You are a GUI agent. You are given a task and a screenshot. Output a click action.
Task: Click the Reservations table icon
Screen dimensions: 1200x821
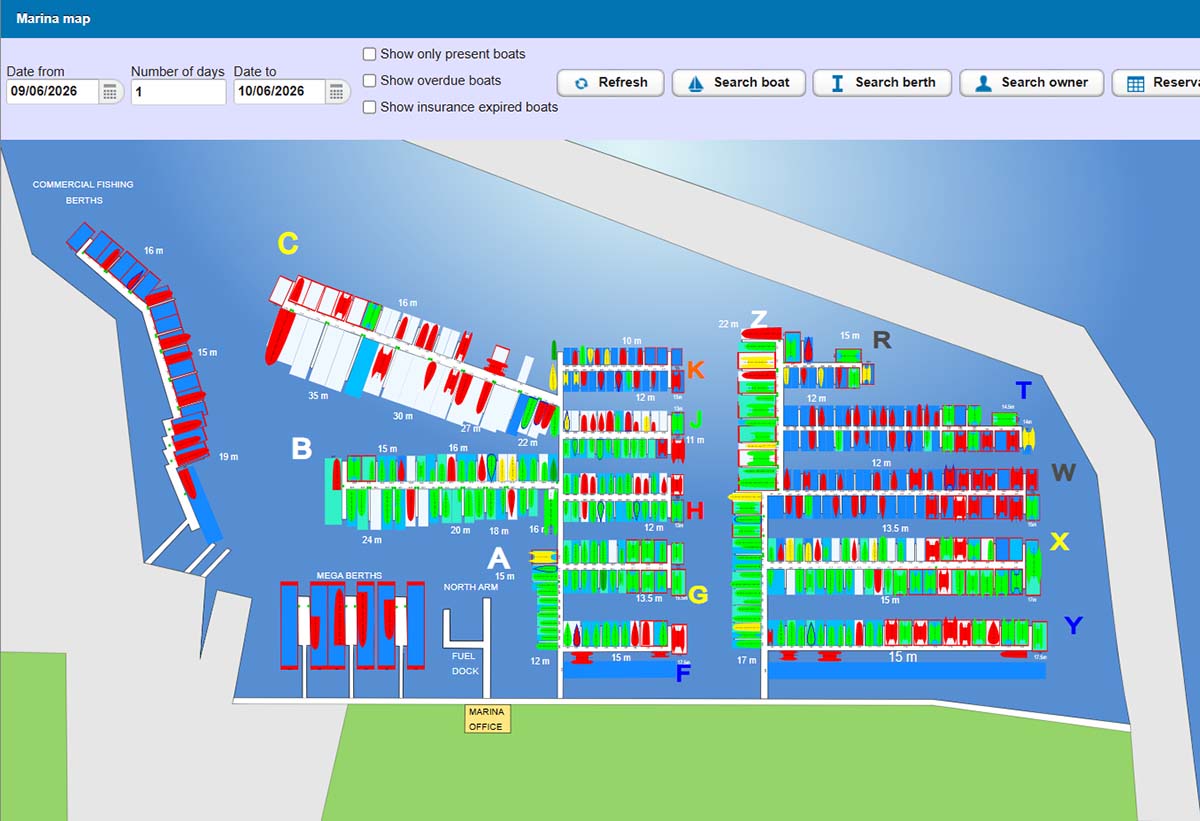pyautogui.click(x=1135, y=83)
